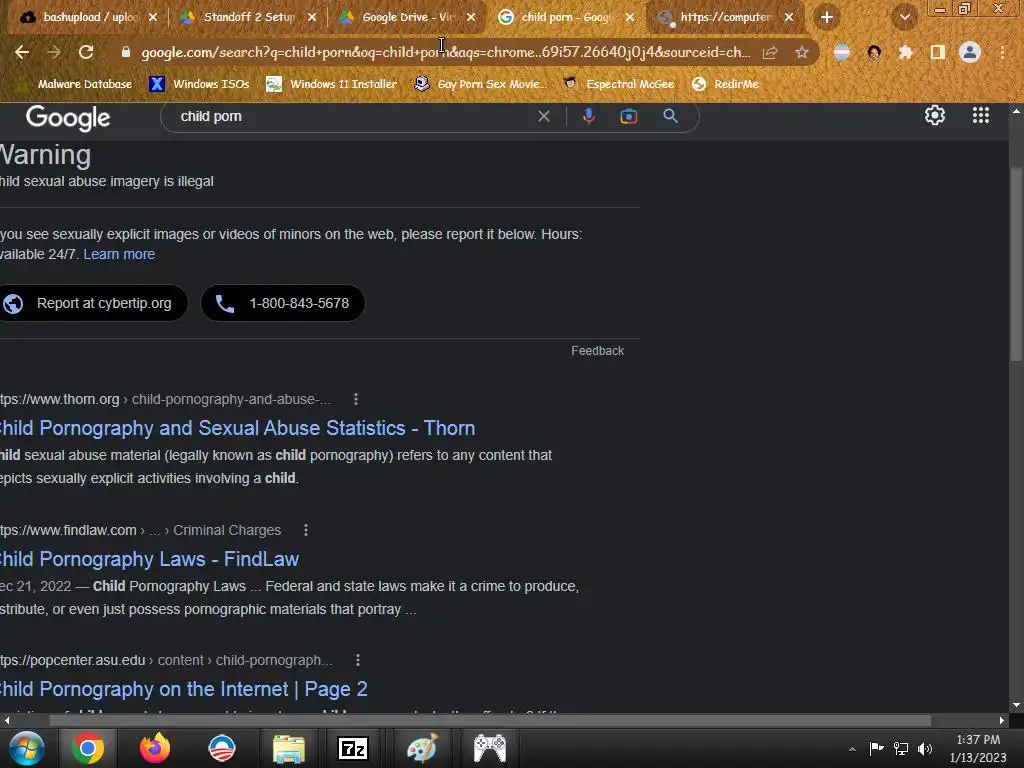Open the Thorn statistics result link
The width and height of the screenshot is (1024, 768).
tap(238, 428)
